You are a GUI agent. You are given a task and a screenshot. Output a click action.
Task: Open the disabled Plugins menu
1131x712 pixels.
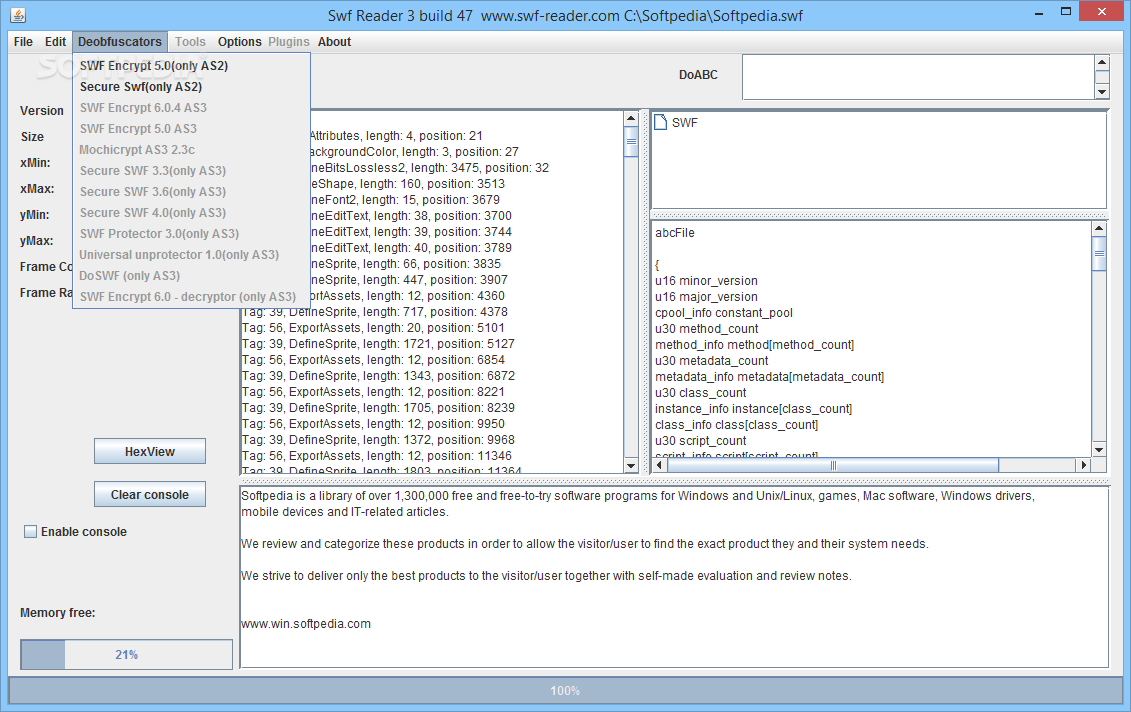tap(289, 42)
